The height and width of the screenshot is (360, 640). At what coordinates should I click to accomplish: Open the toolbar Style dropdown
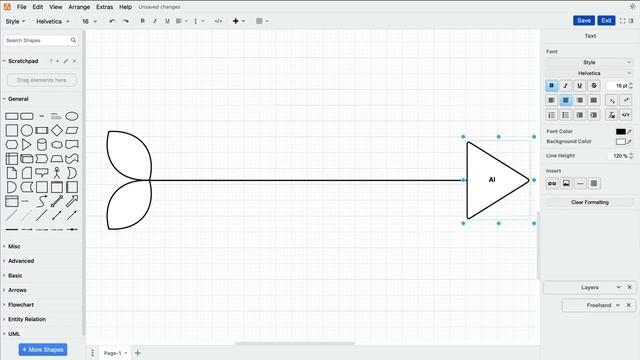pyautogui.click(x=15, y=21)
